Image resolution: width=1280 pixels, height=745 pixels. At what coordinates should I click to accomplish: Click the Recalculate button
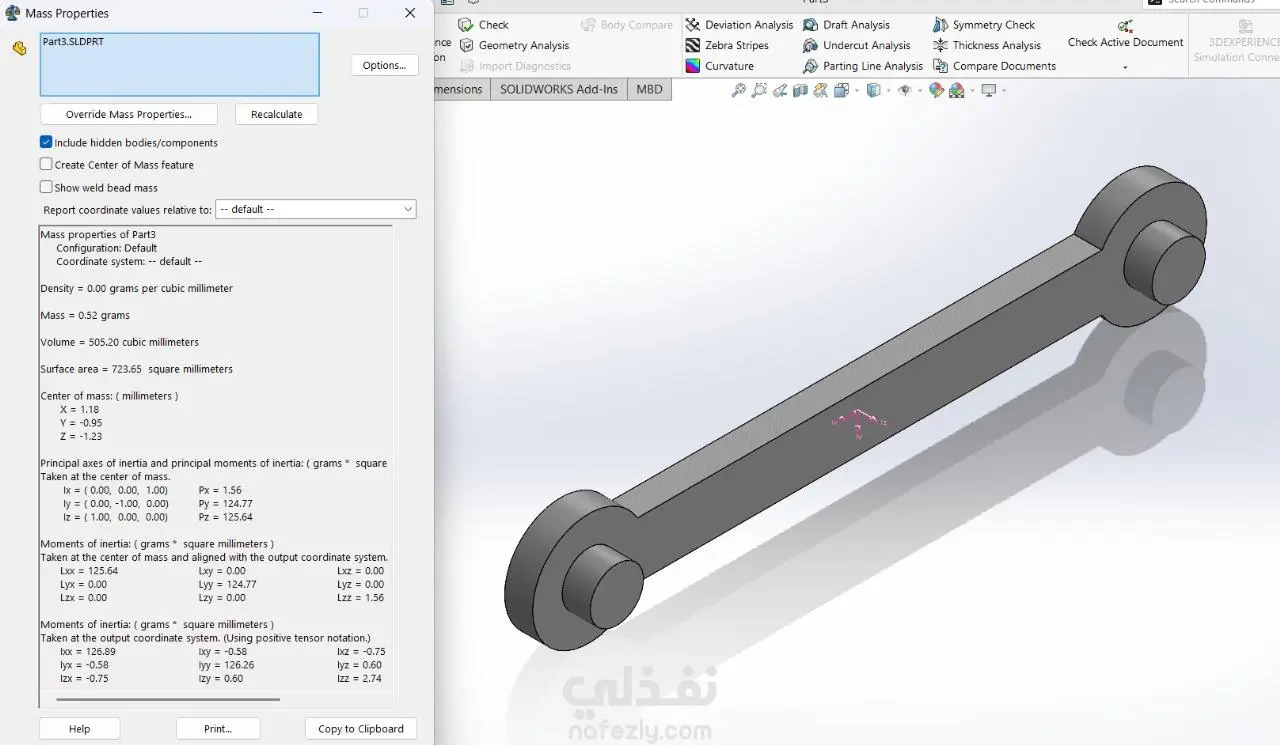[x=276, y=114]
